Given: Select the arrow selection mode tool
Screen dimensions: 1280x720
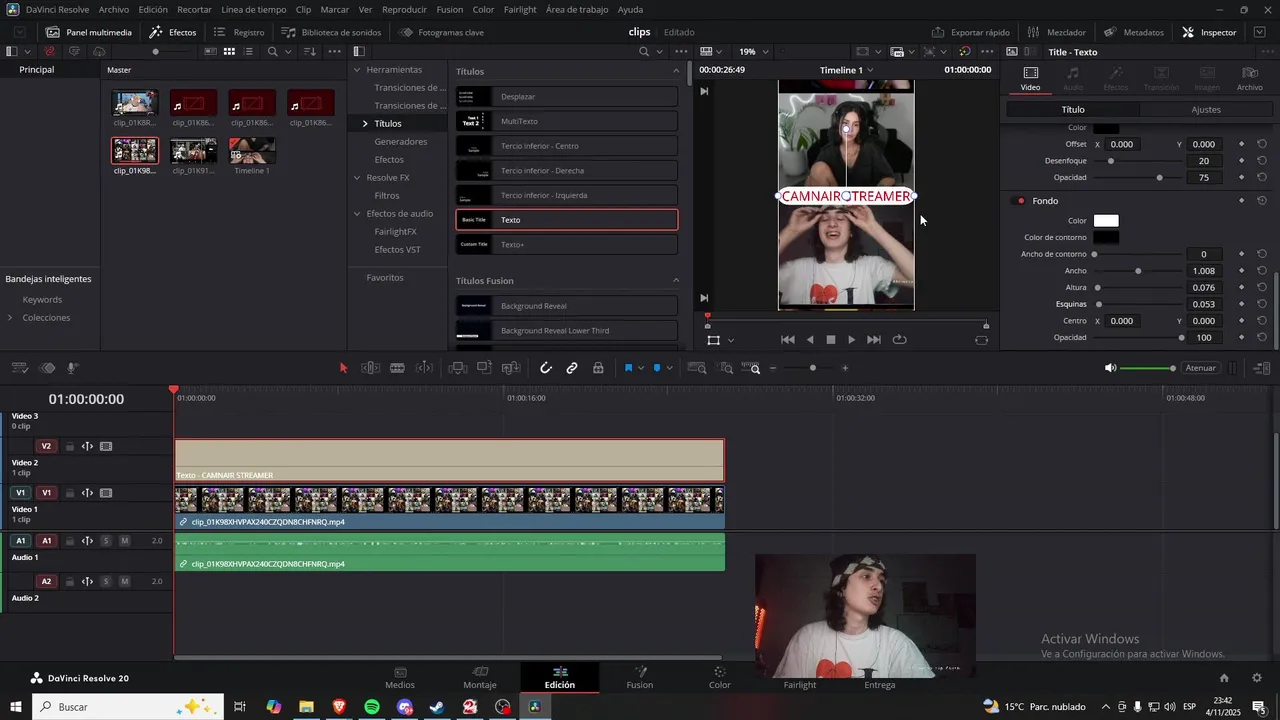Looking at the screenshot, I should coord(343,368).
